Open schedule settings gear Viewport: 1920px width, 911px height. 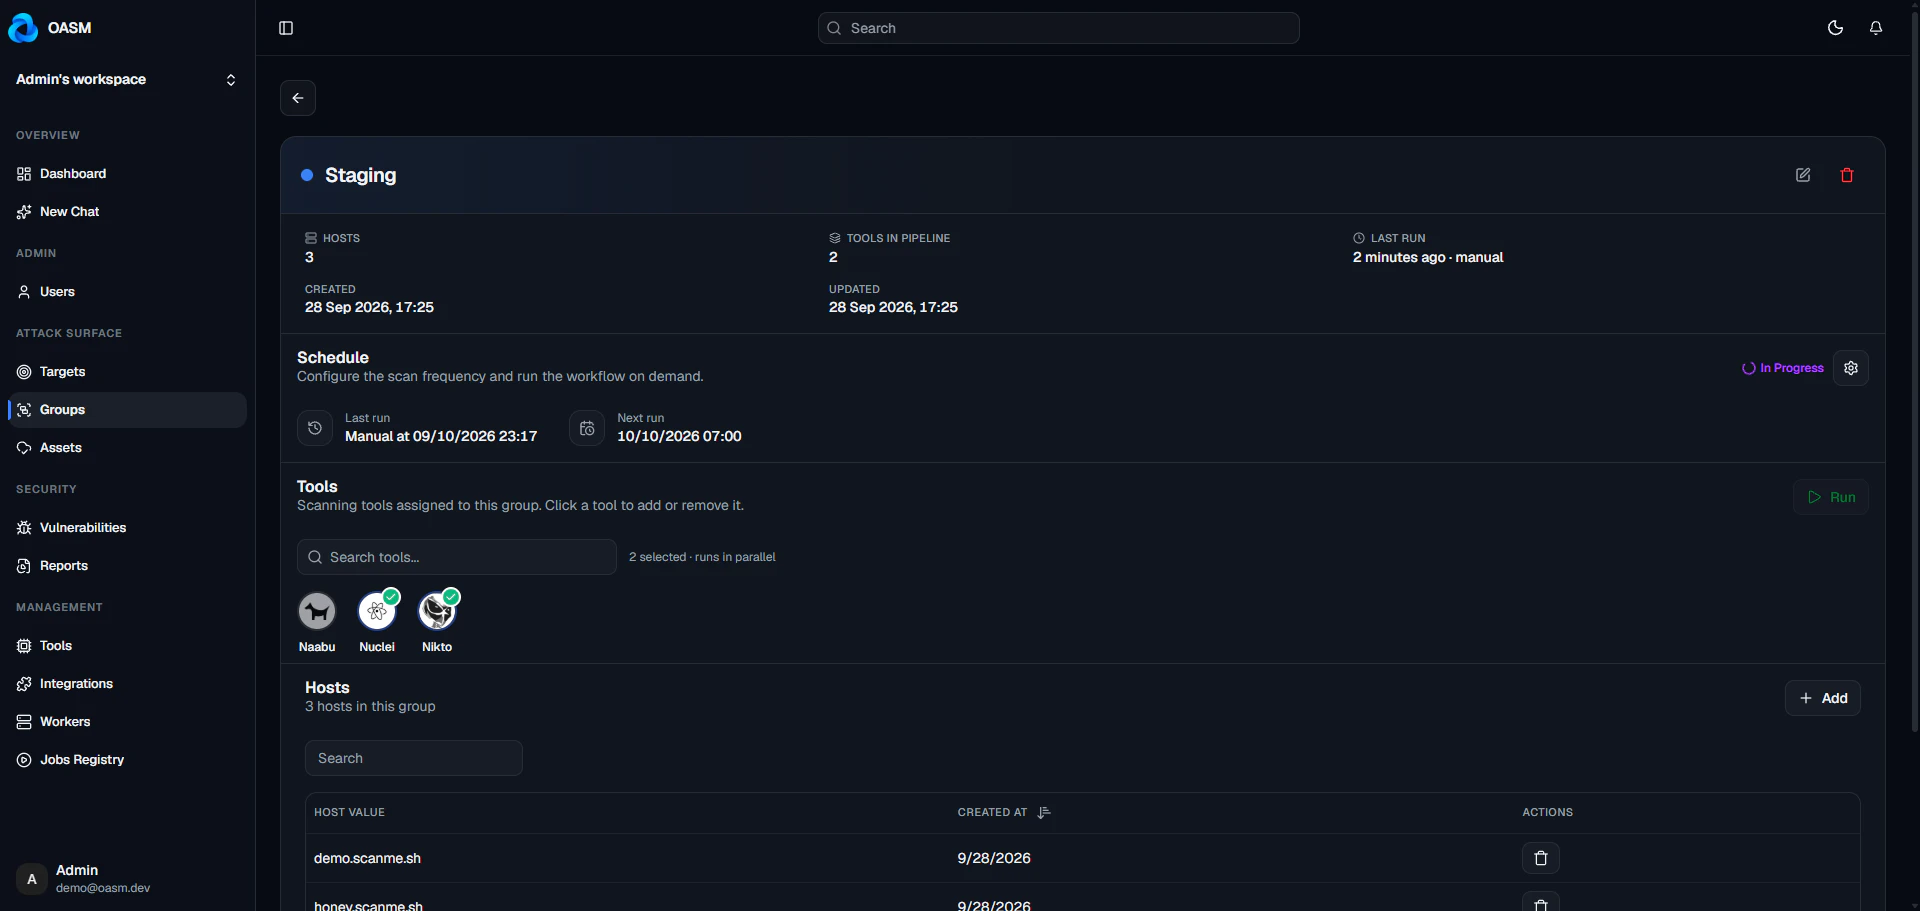[x=1851, y=368]
